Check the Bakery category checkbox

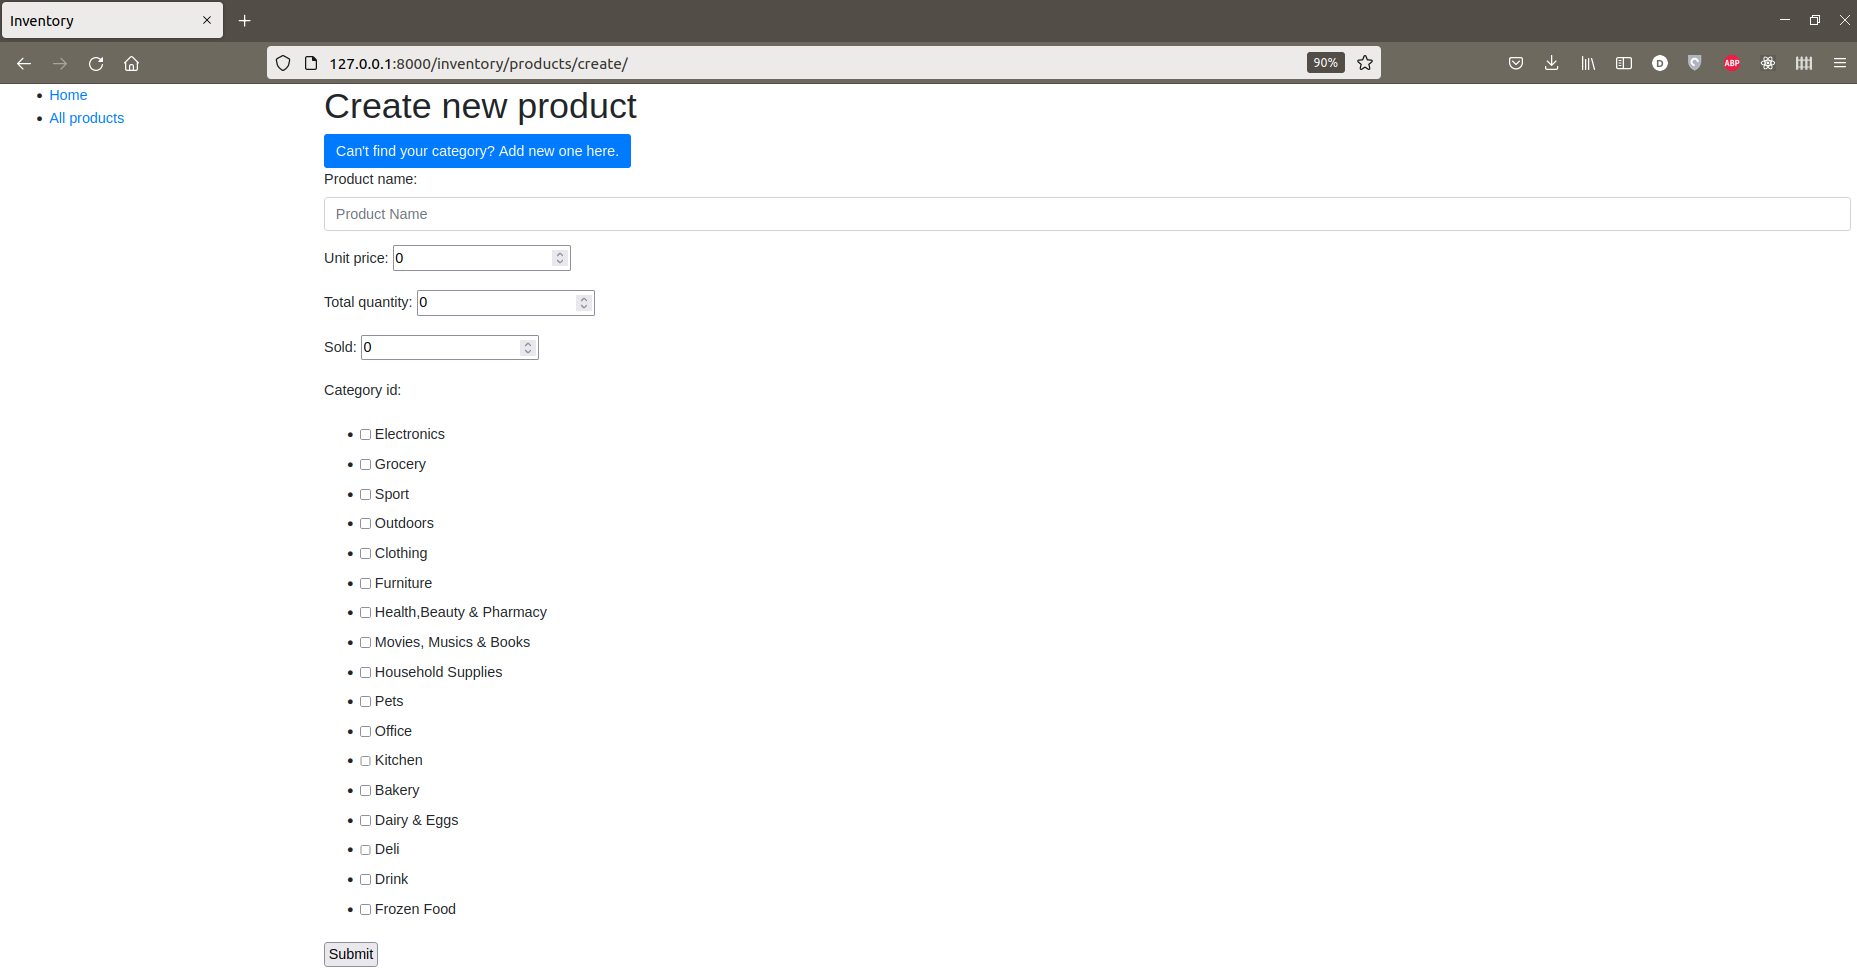tap(366, 791)
